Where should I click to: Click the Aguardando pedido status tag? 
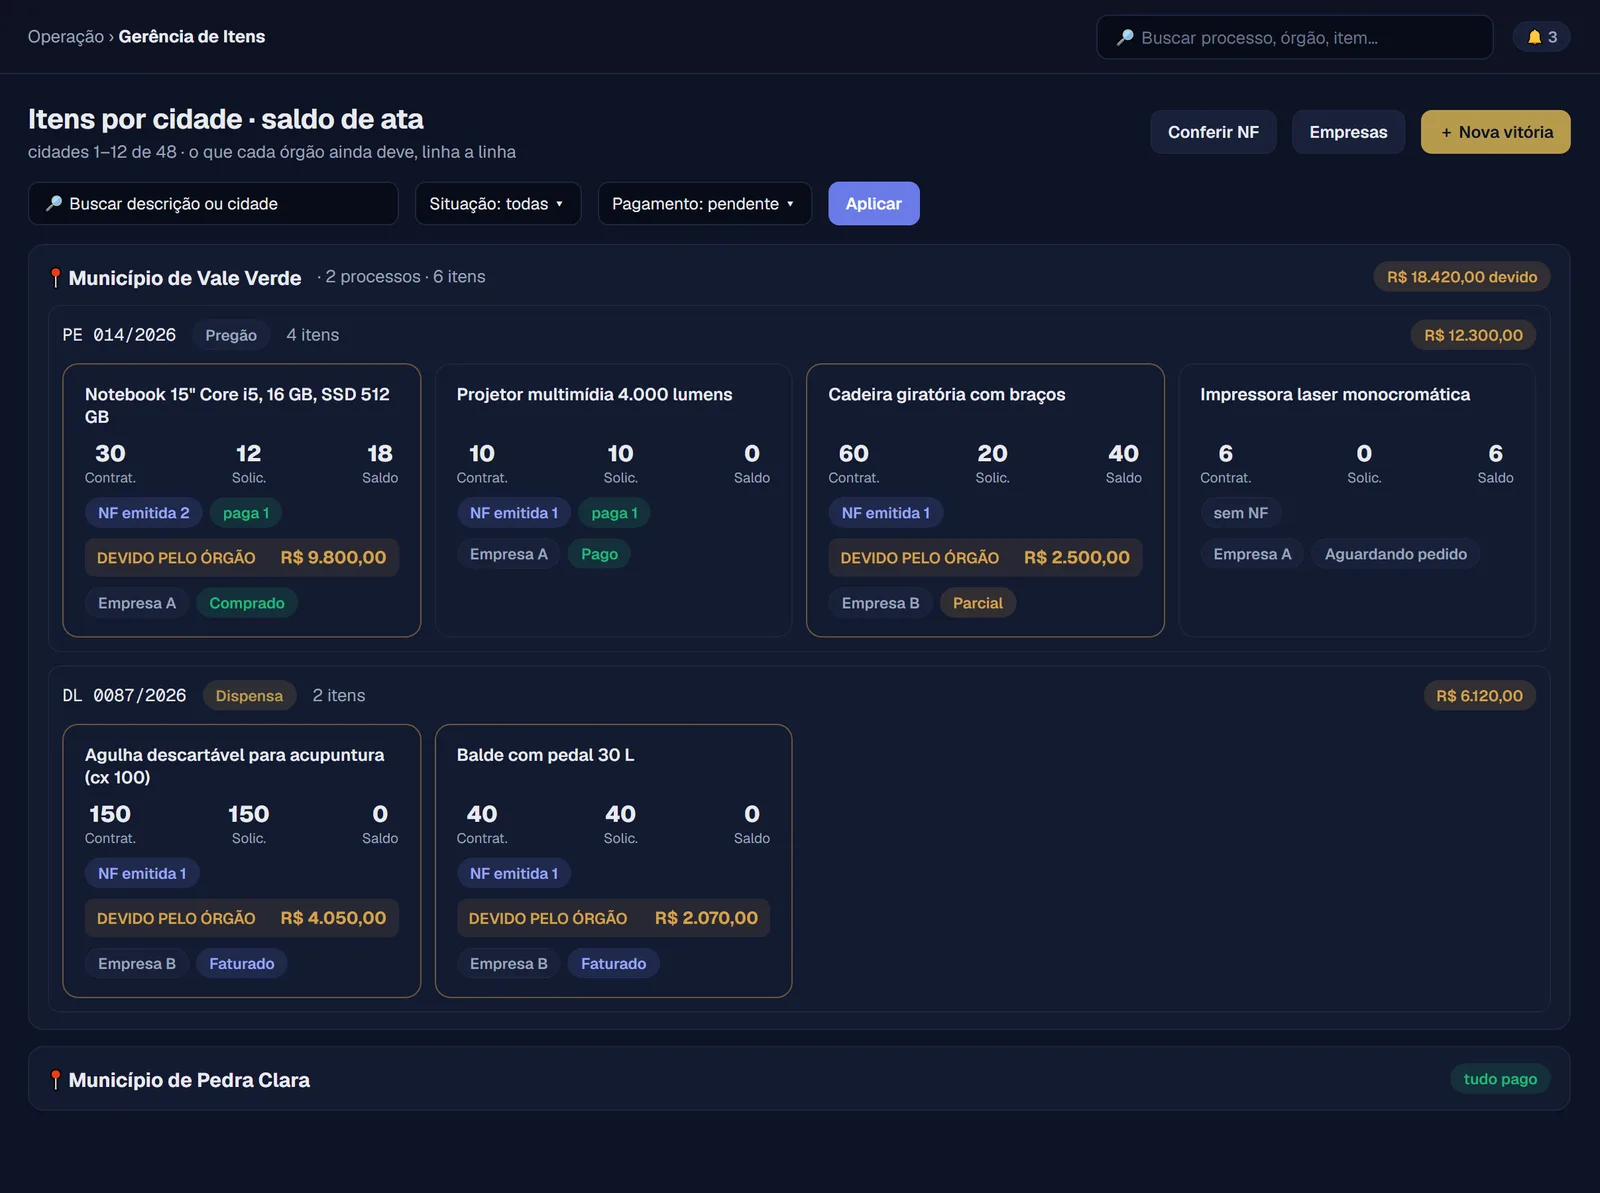[x=1396, y=554]
